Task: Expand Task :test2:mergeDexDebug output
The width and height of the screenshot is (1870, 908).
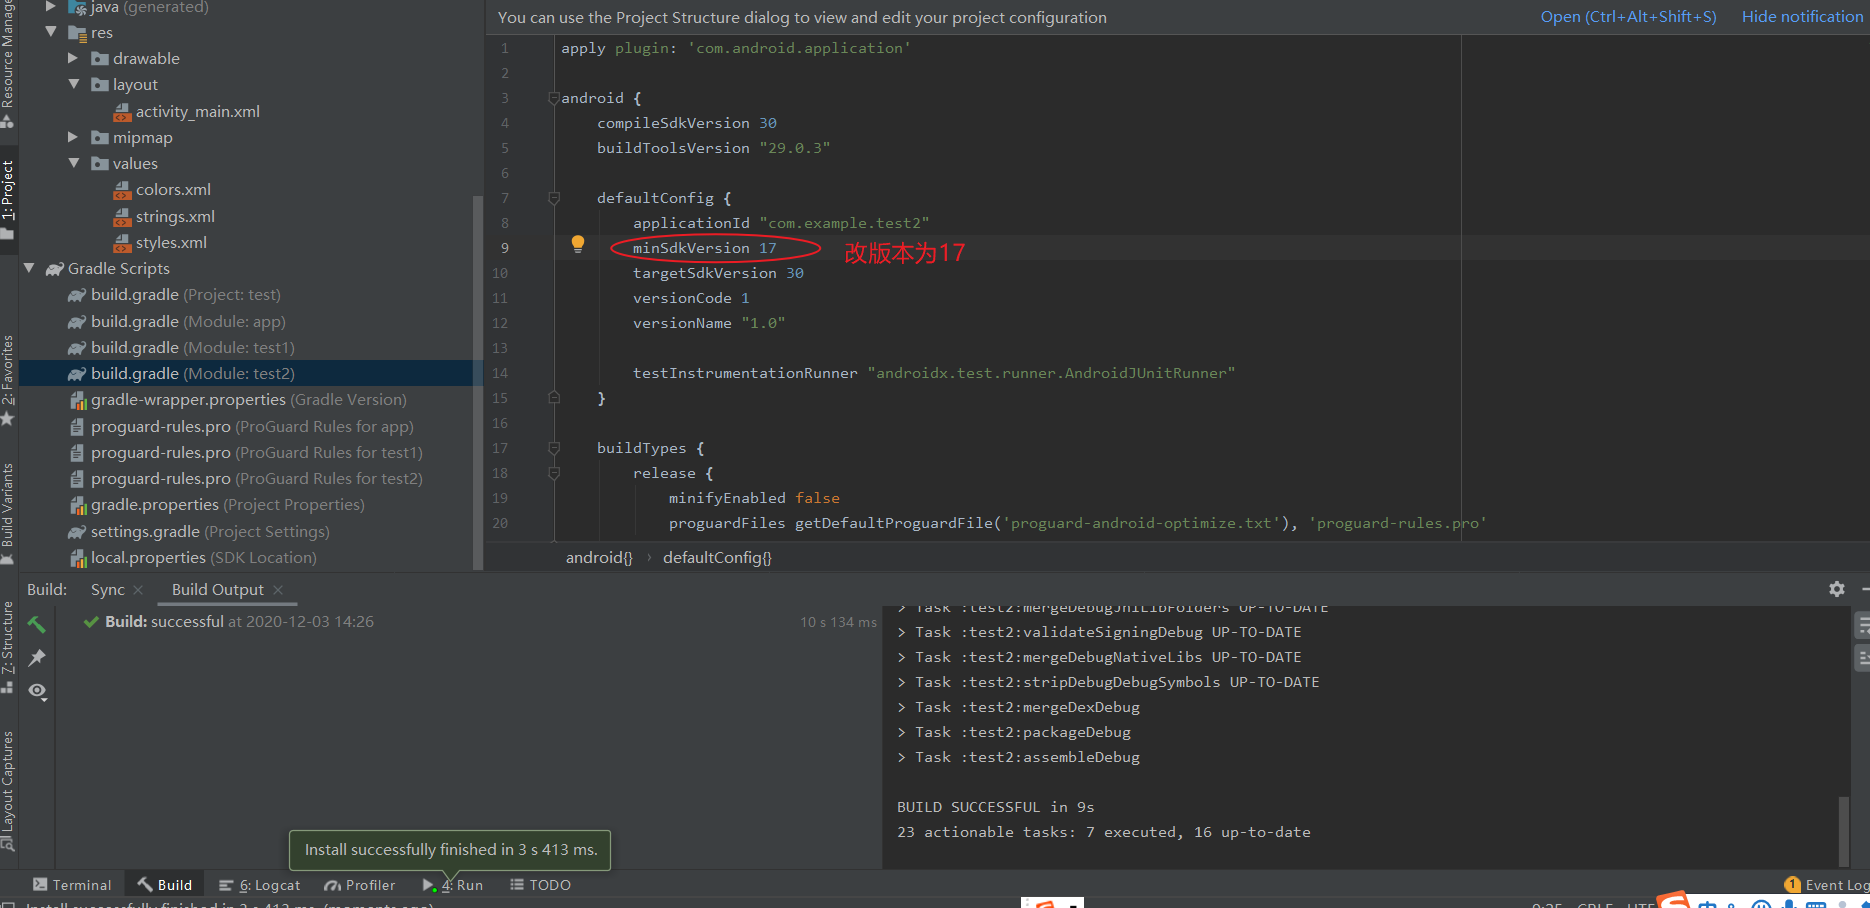Action: [902, 707]
